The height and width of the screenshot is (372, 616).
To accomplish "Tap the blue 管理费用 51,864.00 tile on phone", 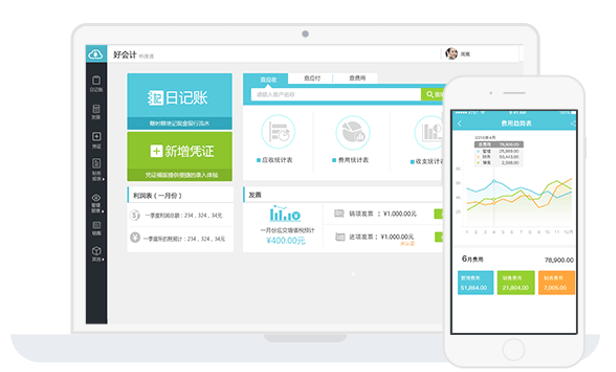I will [475, 282].
